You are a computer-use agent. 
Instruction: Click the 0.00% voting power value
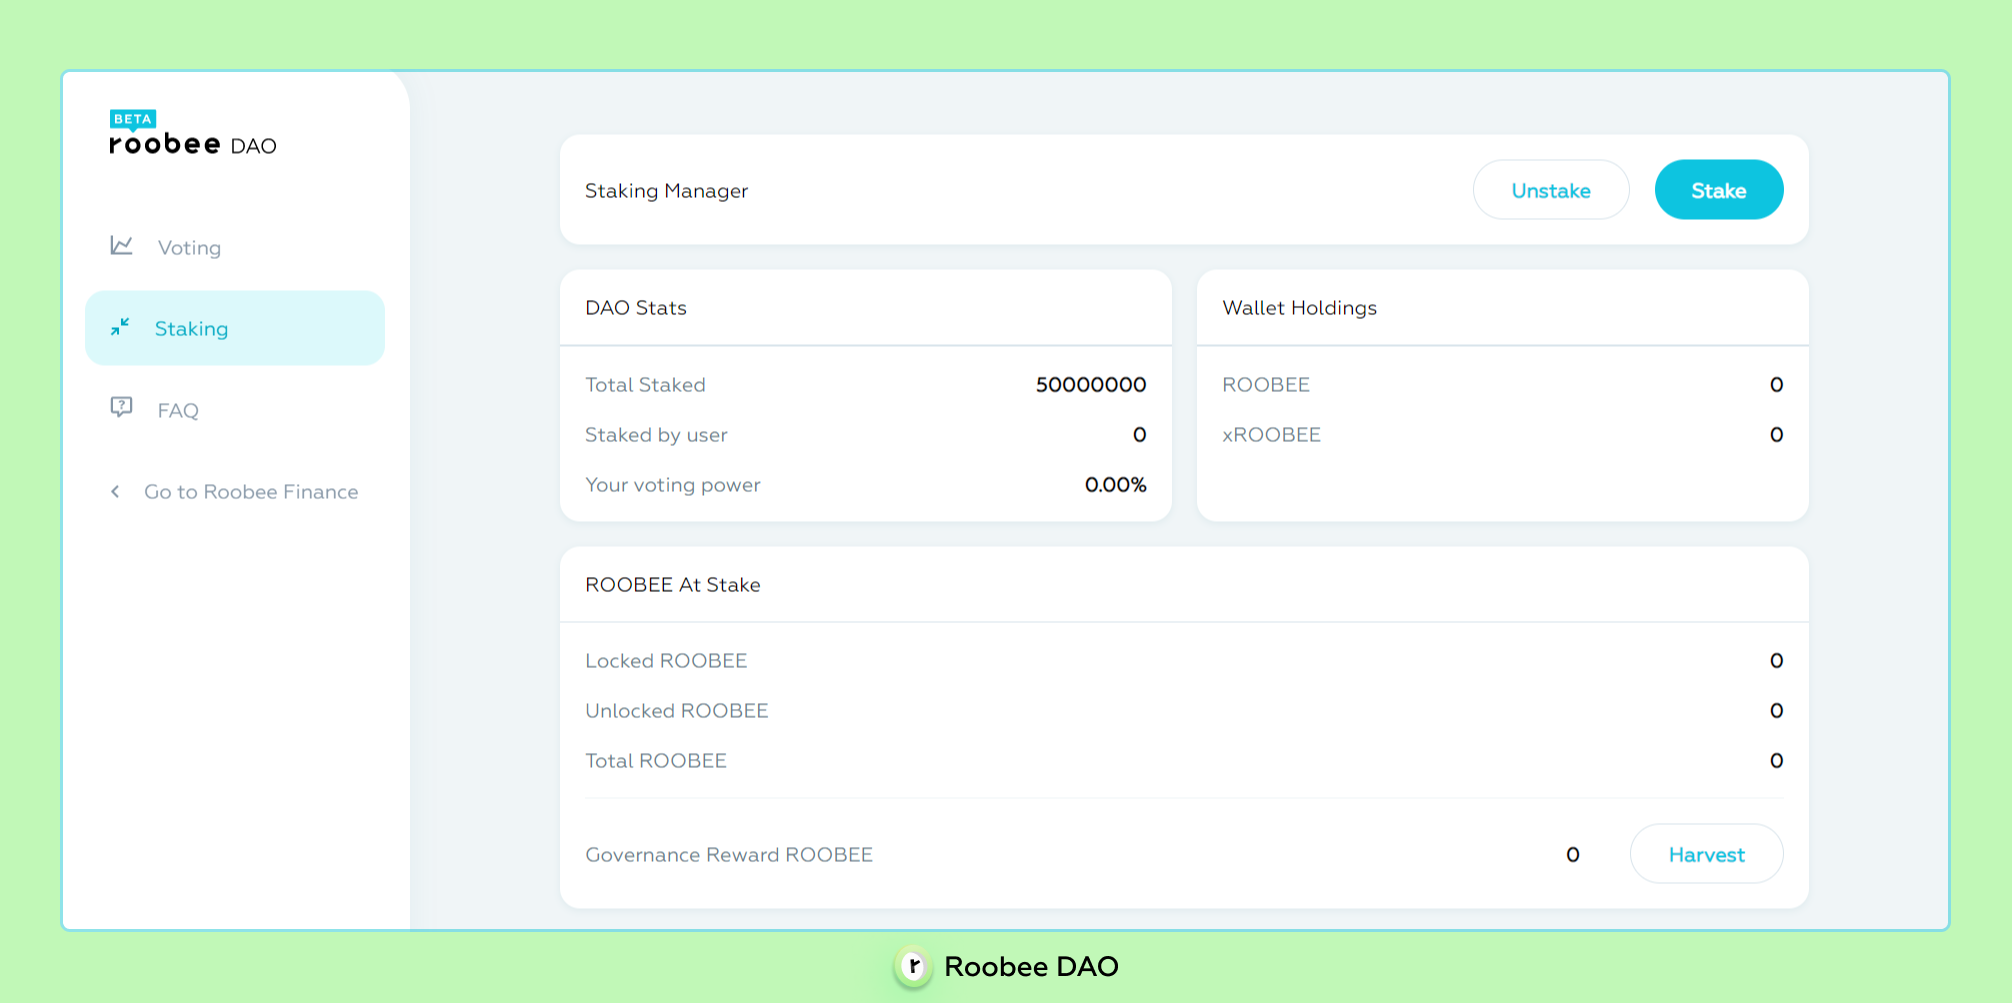[x=1115, y=484]
